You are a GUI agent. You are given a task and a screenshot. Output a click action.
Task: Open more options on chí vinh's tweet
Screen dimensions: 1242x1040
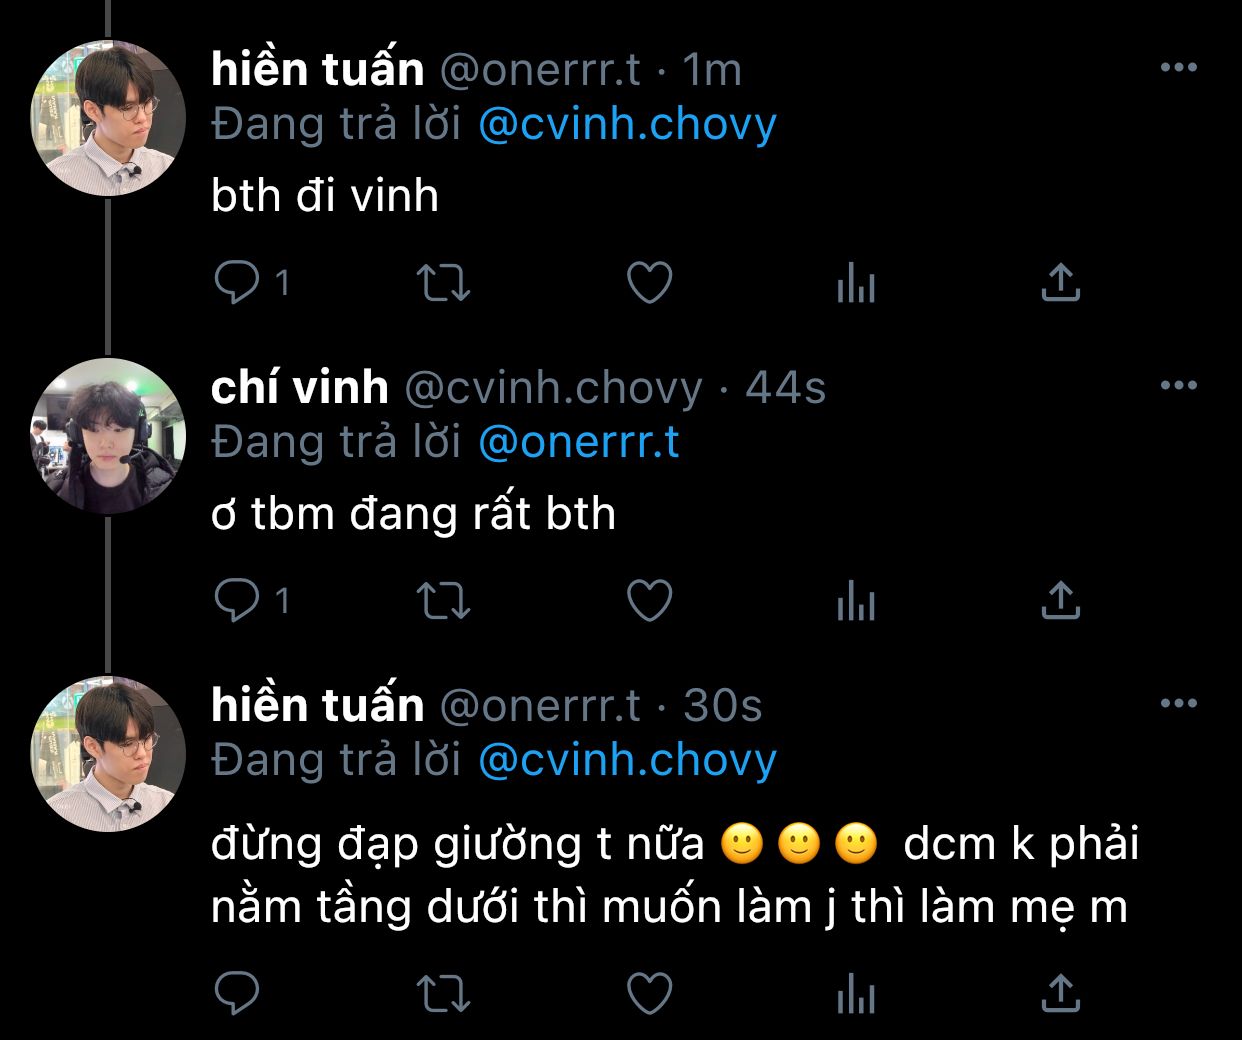(1178, 386)
